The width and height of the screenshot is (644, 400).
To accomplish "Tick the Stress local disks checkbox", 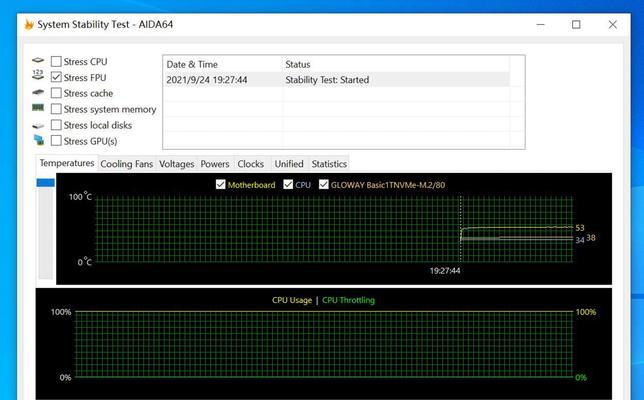I will coord(56,125).
